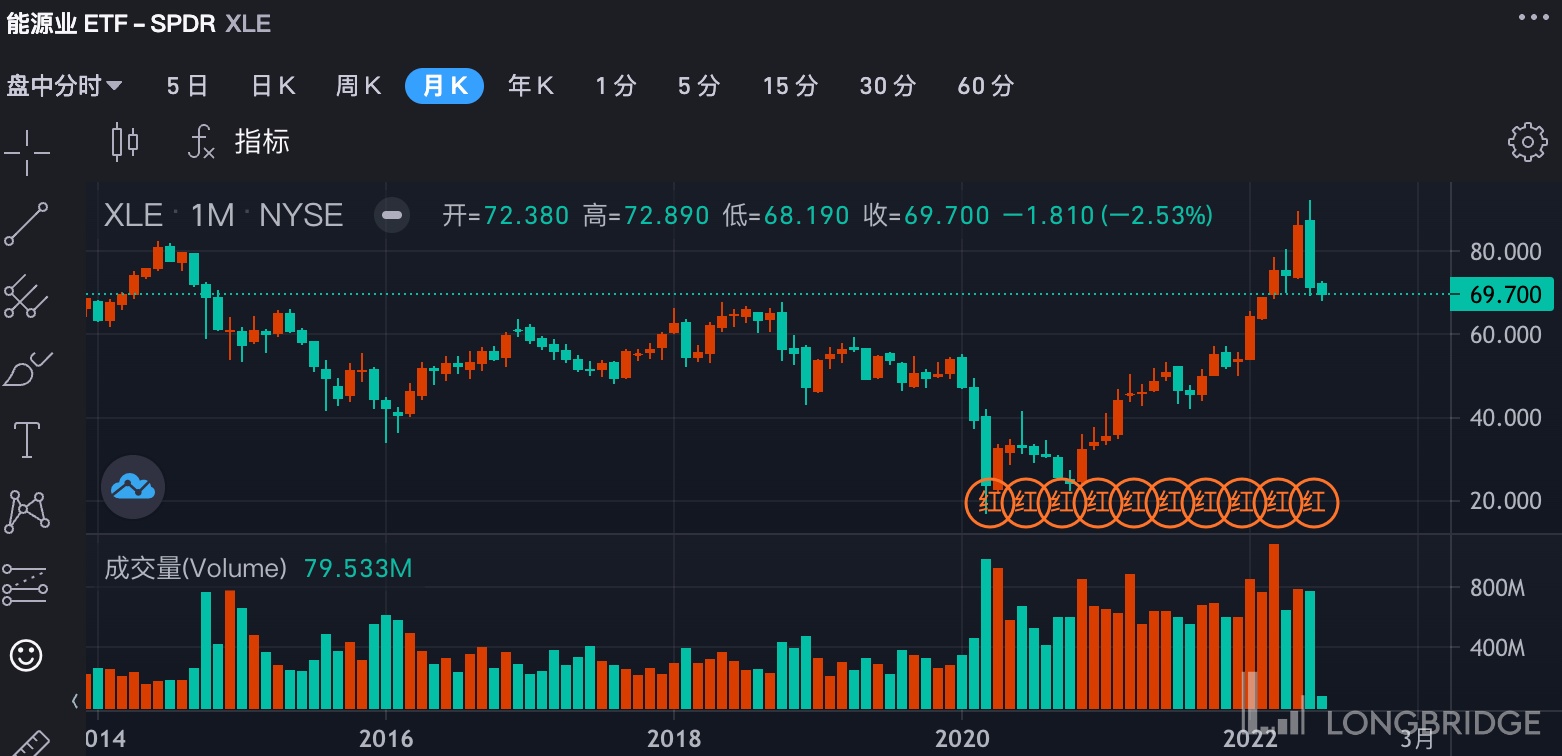Click the 2022 date axis label
The width and height of the screenshot is (1562, 756).
[x=1250, y=739]
